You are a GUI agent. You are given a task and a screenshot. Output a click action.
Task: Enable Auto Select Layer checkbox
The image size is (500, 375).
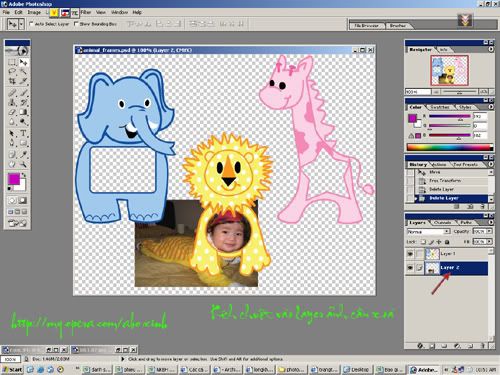(32, 24)
